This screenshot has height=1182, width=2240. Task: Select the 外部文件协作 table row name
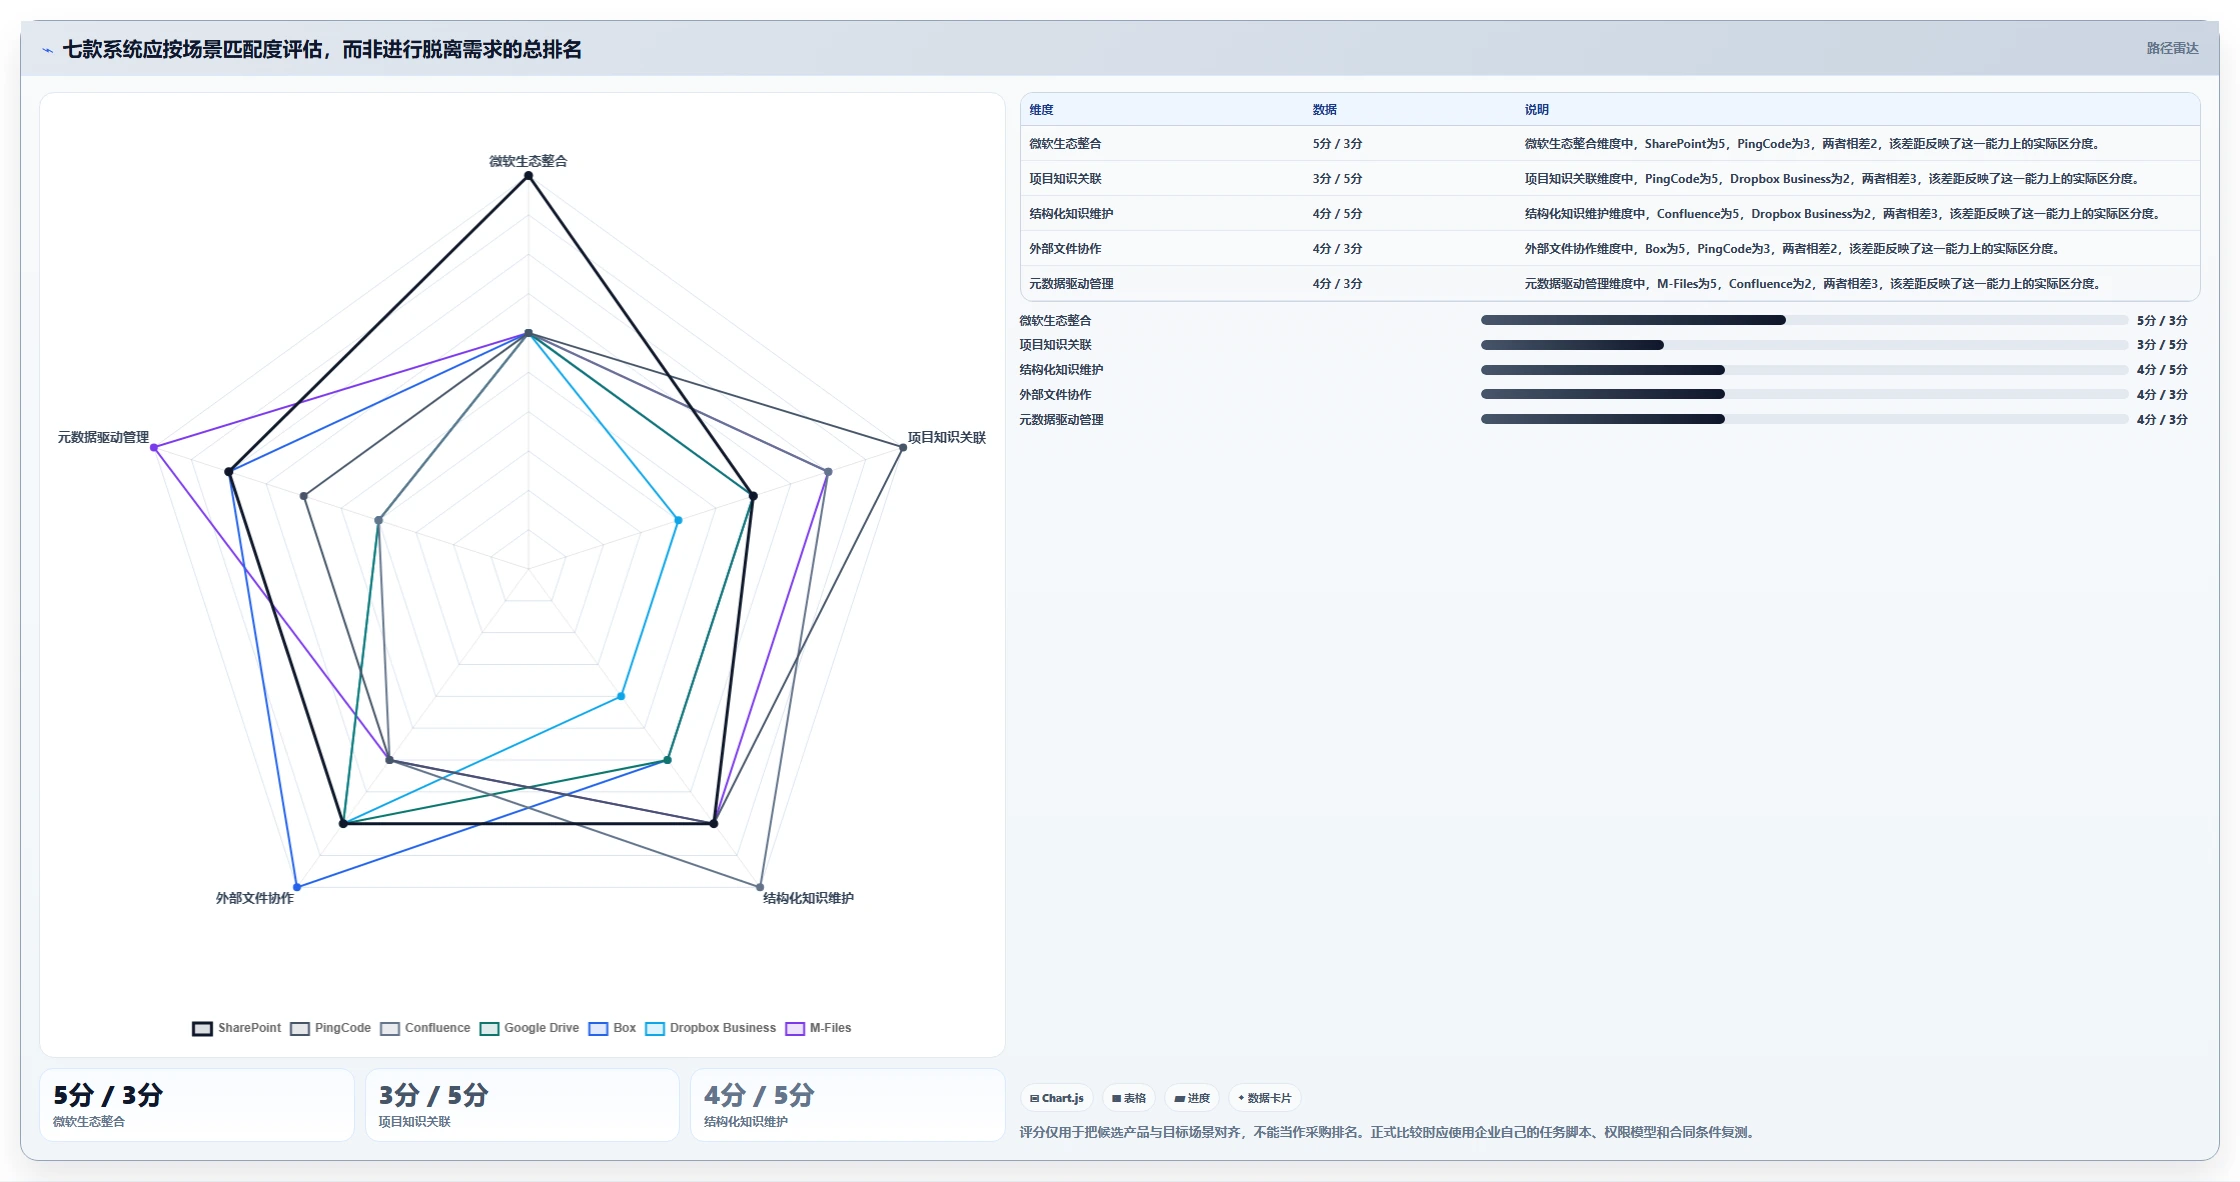click(1065, 249)
